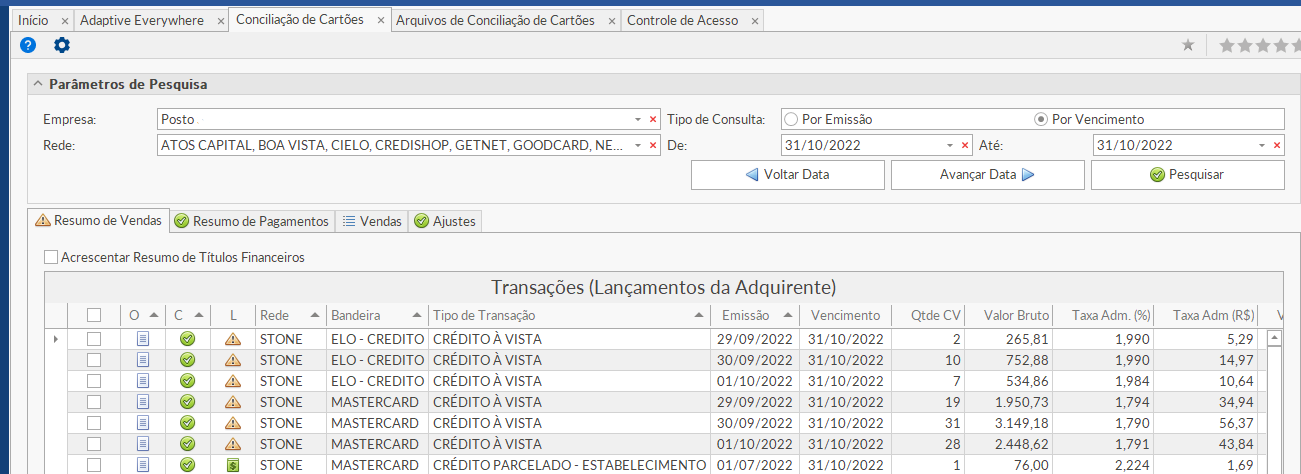
Task: Select the Por Emissão radio option
Action: 791,119
